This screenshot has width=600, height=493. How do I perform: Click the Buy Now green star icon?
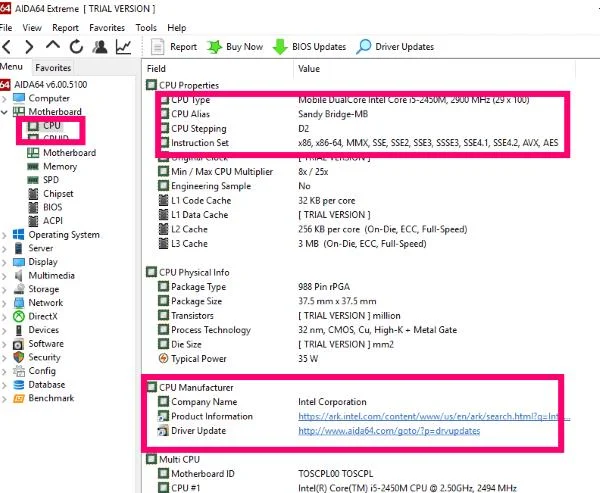214,47
